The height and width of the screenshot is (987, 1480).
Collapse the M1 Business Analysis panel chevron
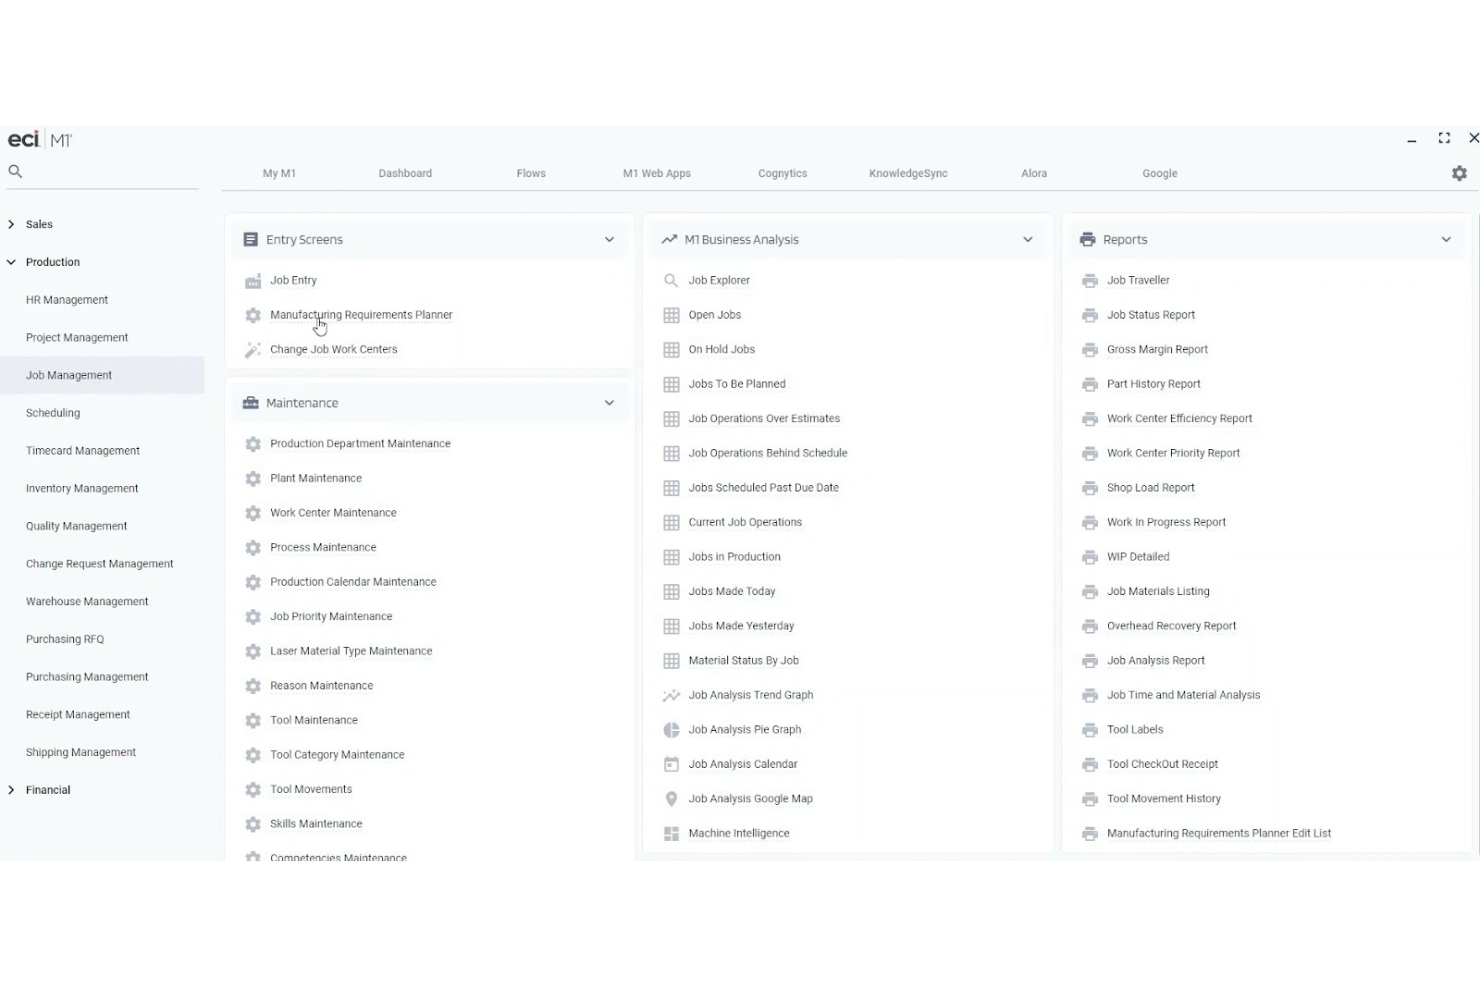[1027, 240]
